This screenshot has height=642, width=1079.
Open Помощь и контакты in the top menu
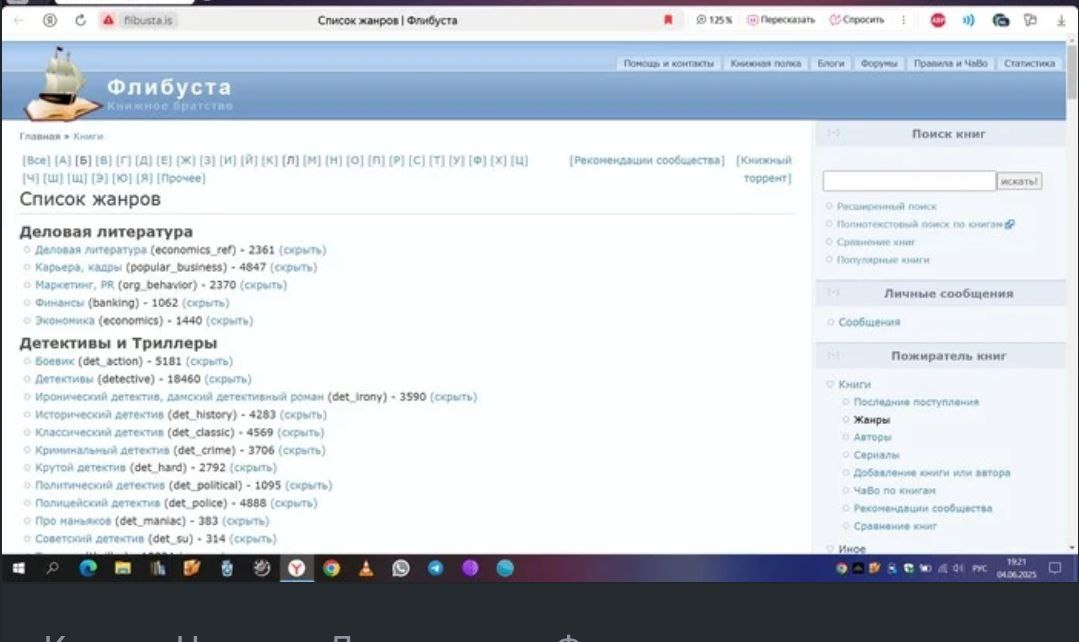668,63
